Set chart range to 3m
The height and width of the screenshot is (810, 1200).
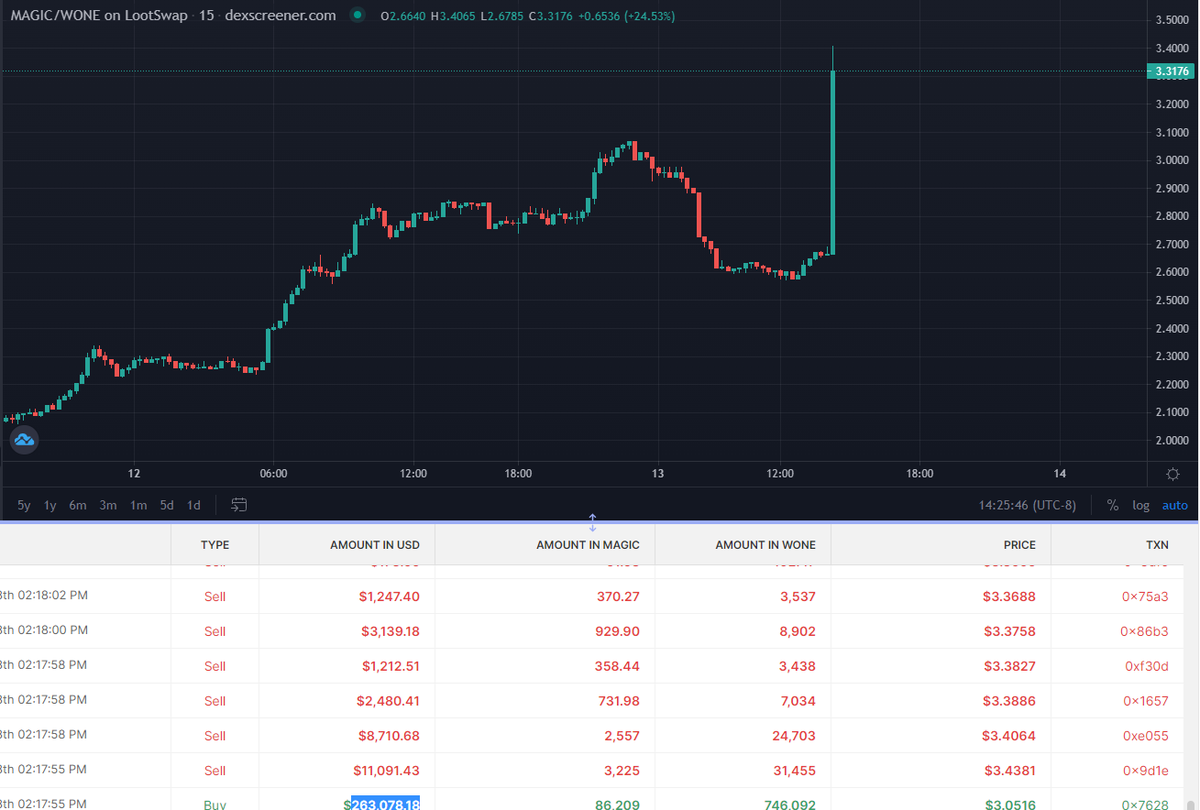coord(108,505)
